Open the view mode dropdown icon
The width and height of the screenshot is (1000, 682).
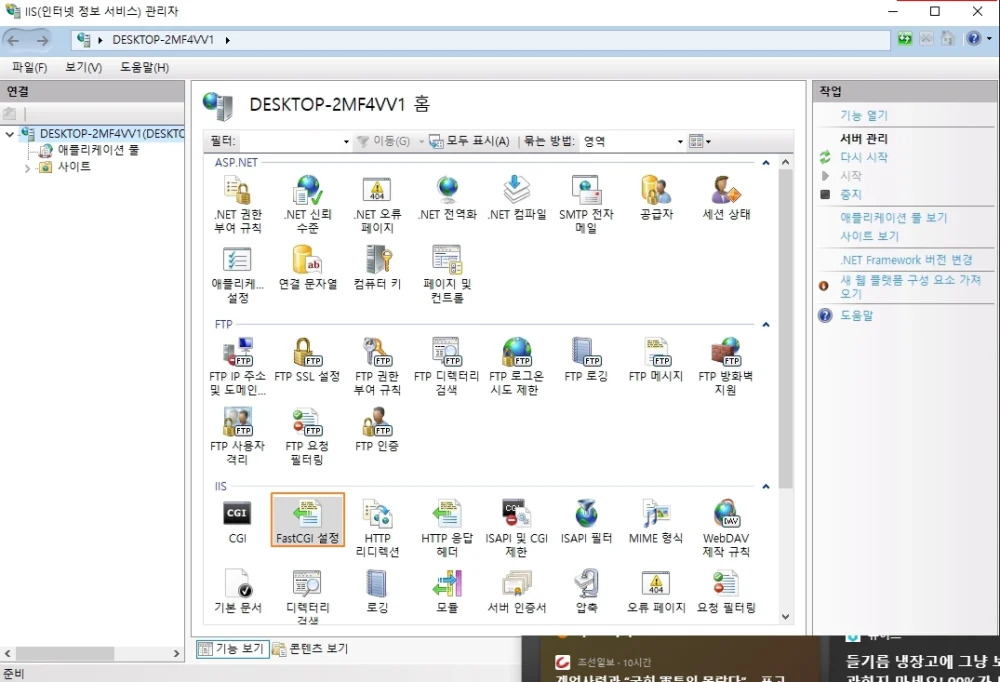[700, 141]
